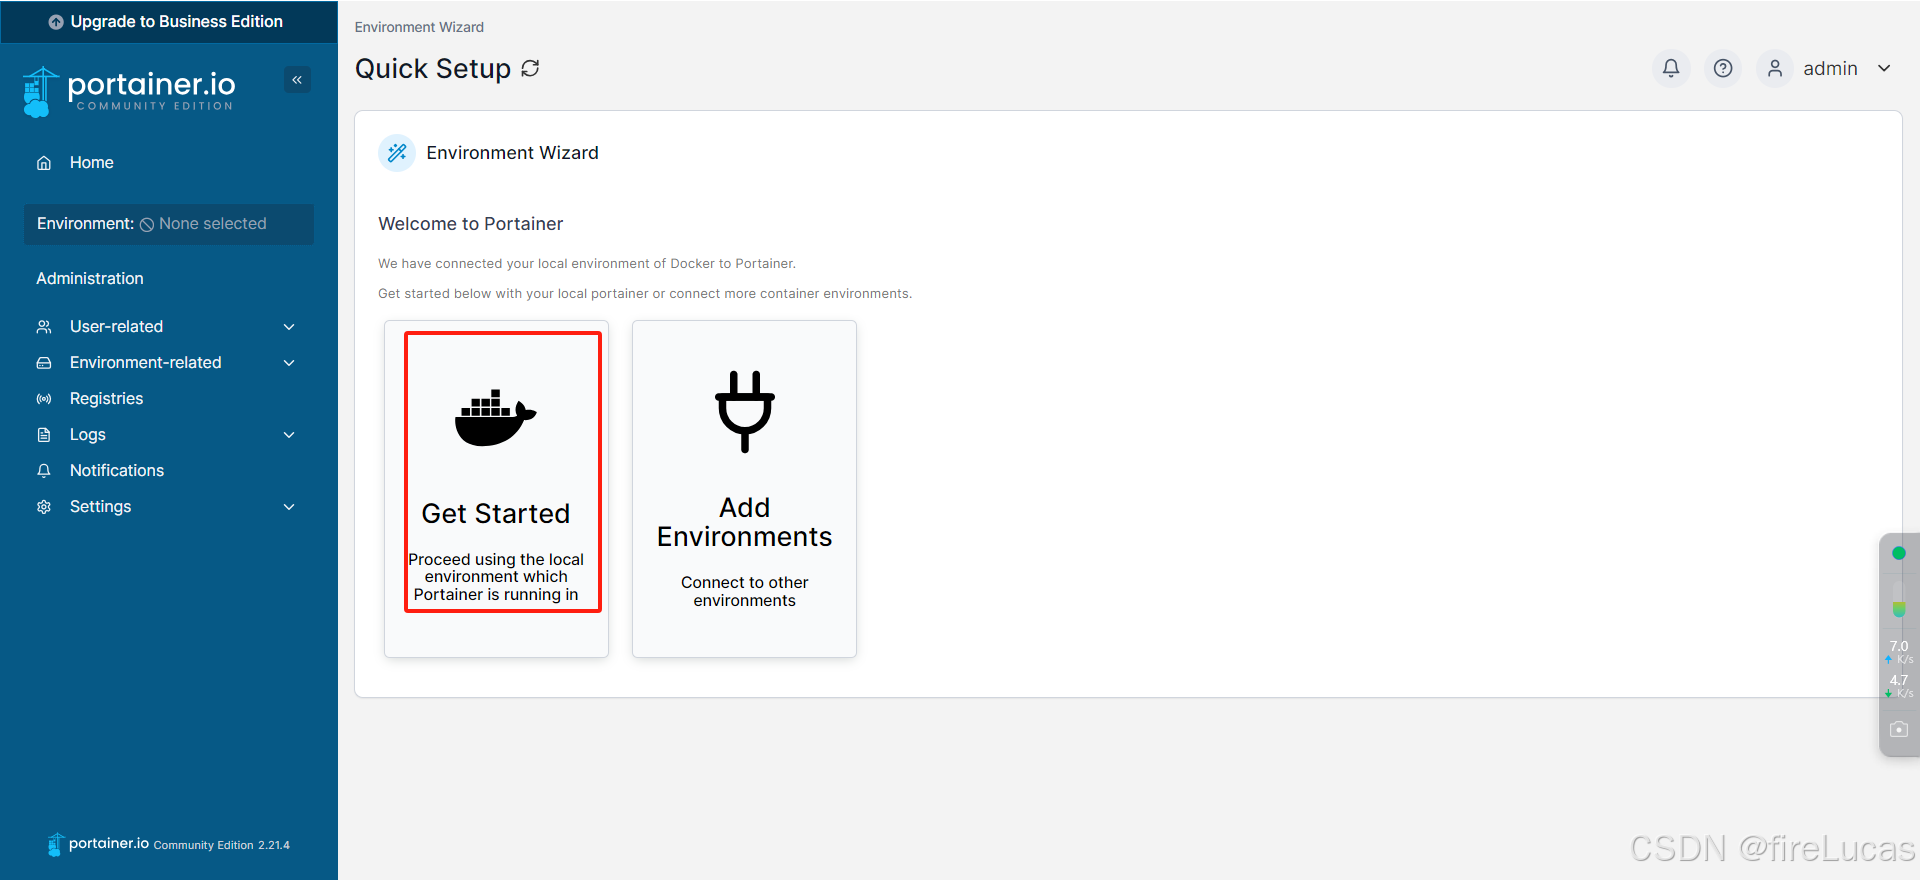Click the Home house icon
This screenshot has width=1920, height=880.
44,163
